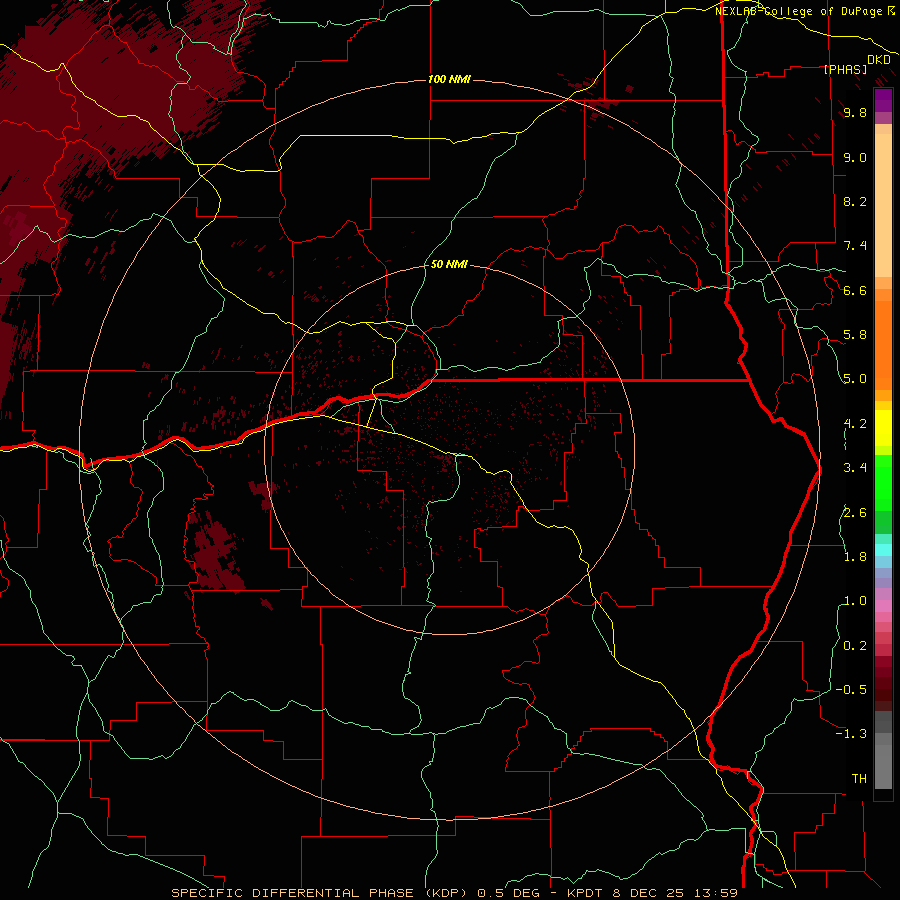The width and height of the screenshot is (900, 900).
Task: Click the -0.5 scale value
Action: point(851,690)
